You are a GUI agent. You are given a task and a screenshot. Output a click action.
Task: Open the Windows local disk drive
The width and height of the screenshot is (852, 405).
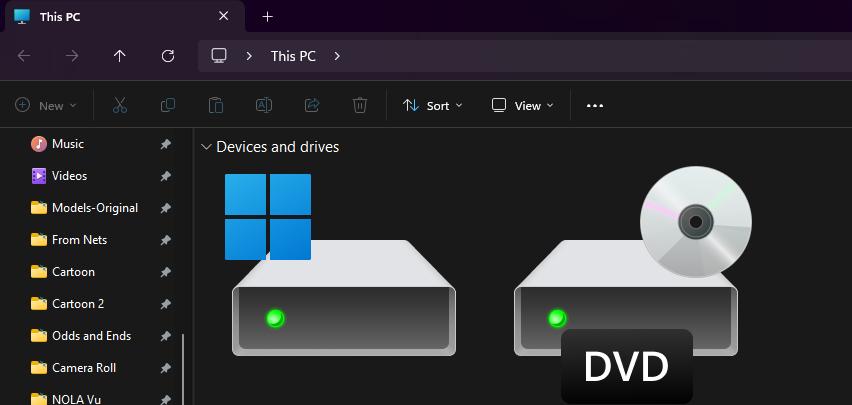[x=343, y=265]
